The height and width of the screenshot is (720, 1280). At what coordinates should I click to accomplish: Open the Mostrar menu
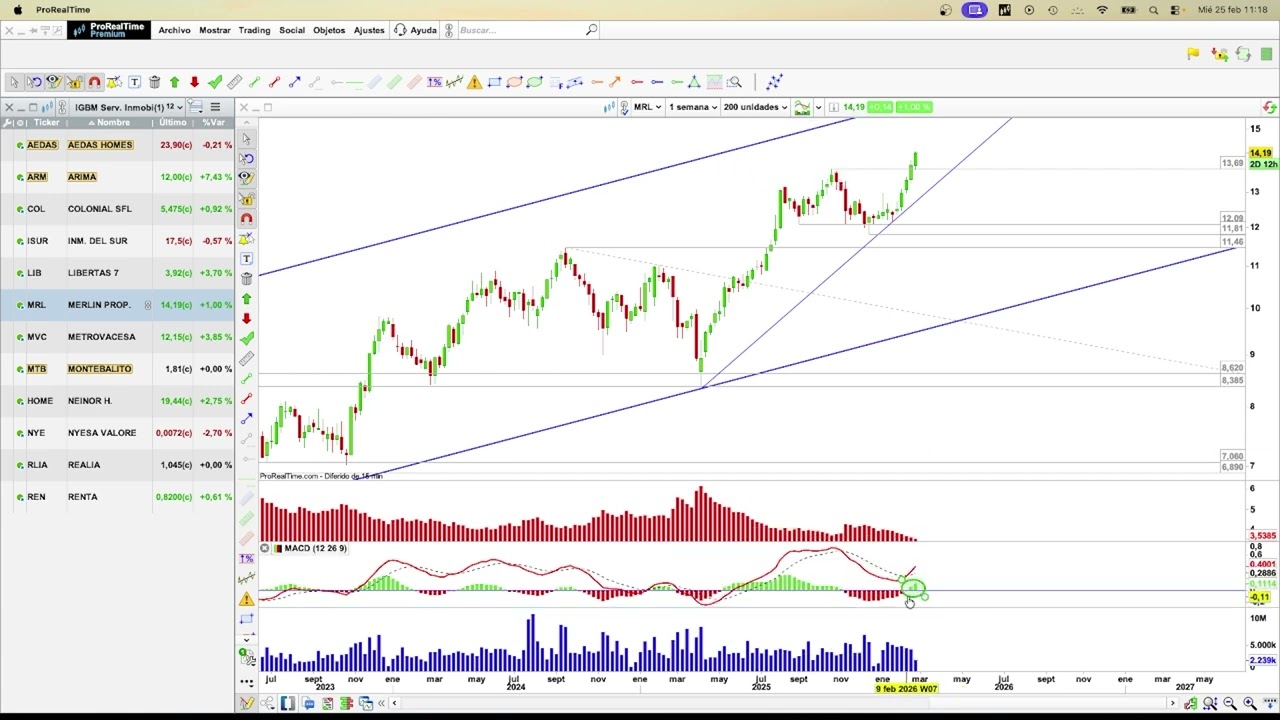[x=215, y=30]
